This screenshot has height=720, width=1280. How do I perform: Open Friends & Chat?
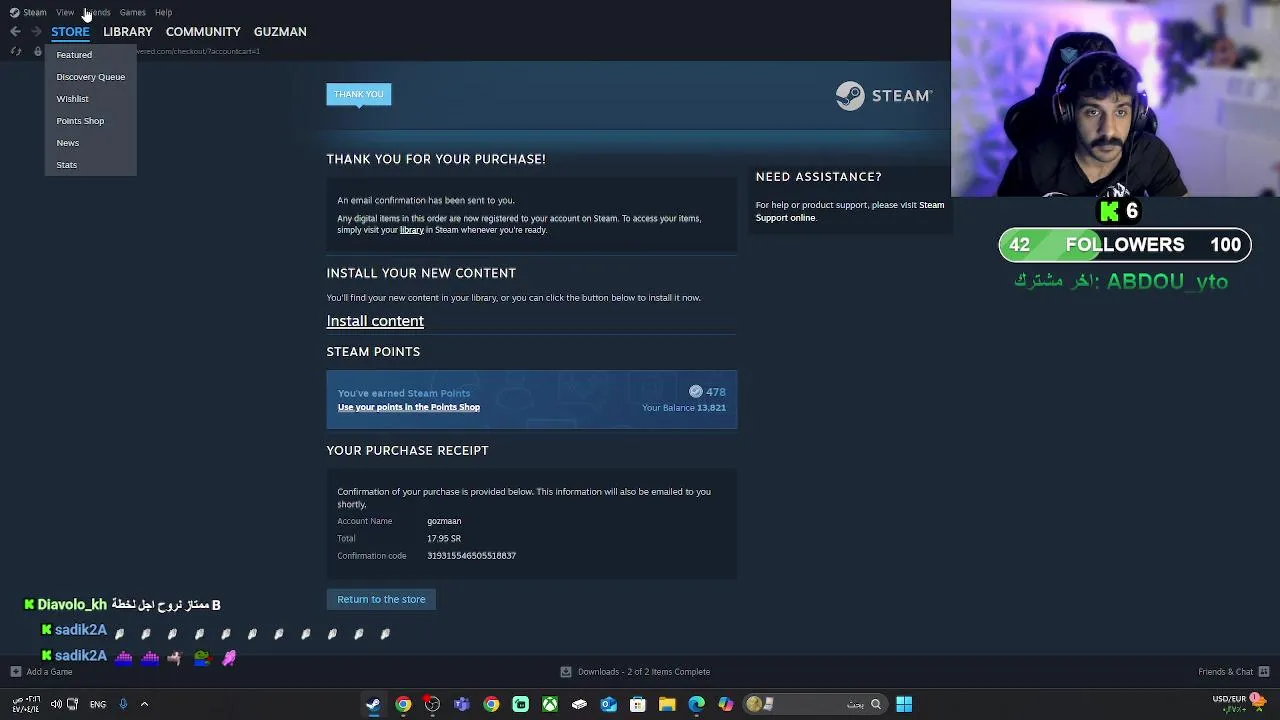[1226, 672]
